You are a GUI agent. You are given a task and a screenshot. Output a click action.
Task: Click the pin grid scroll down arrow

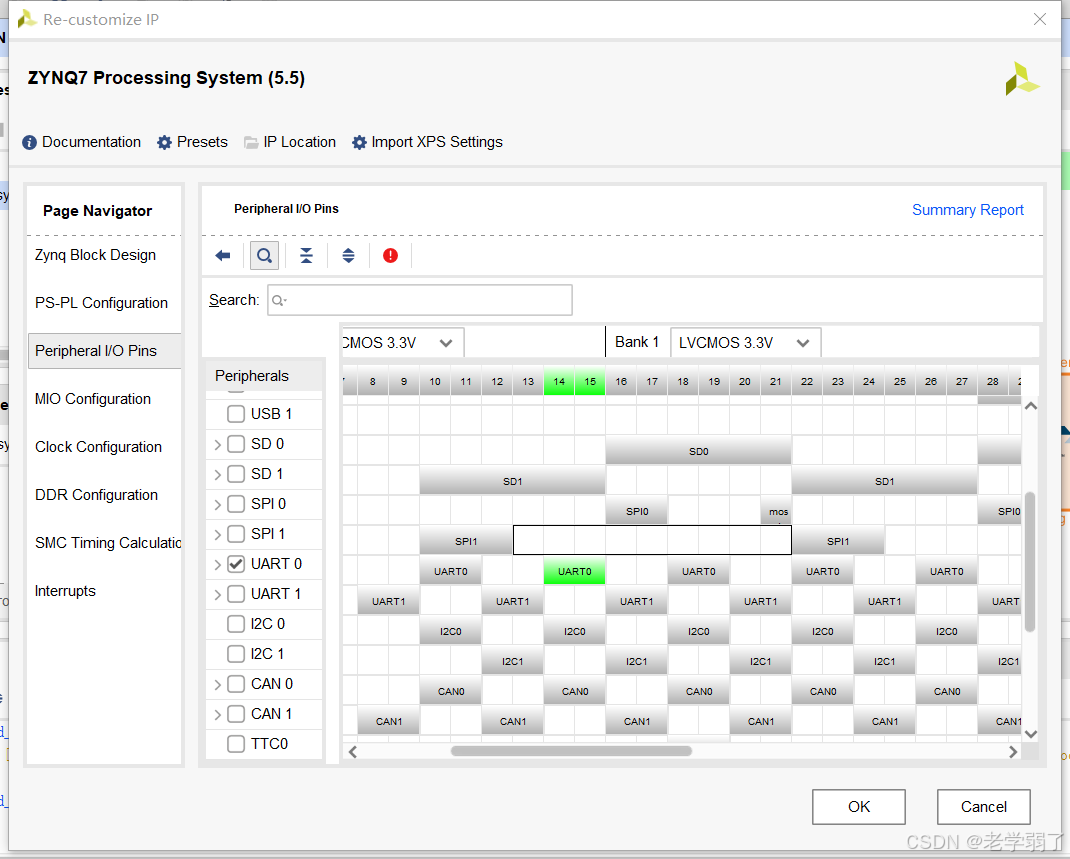point(1031,734)
